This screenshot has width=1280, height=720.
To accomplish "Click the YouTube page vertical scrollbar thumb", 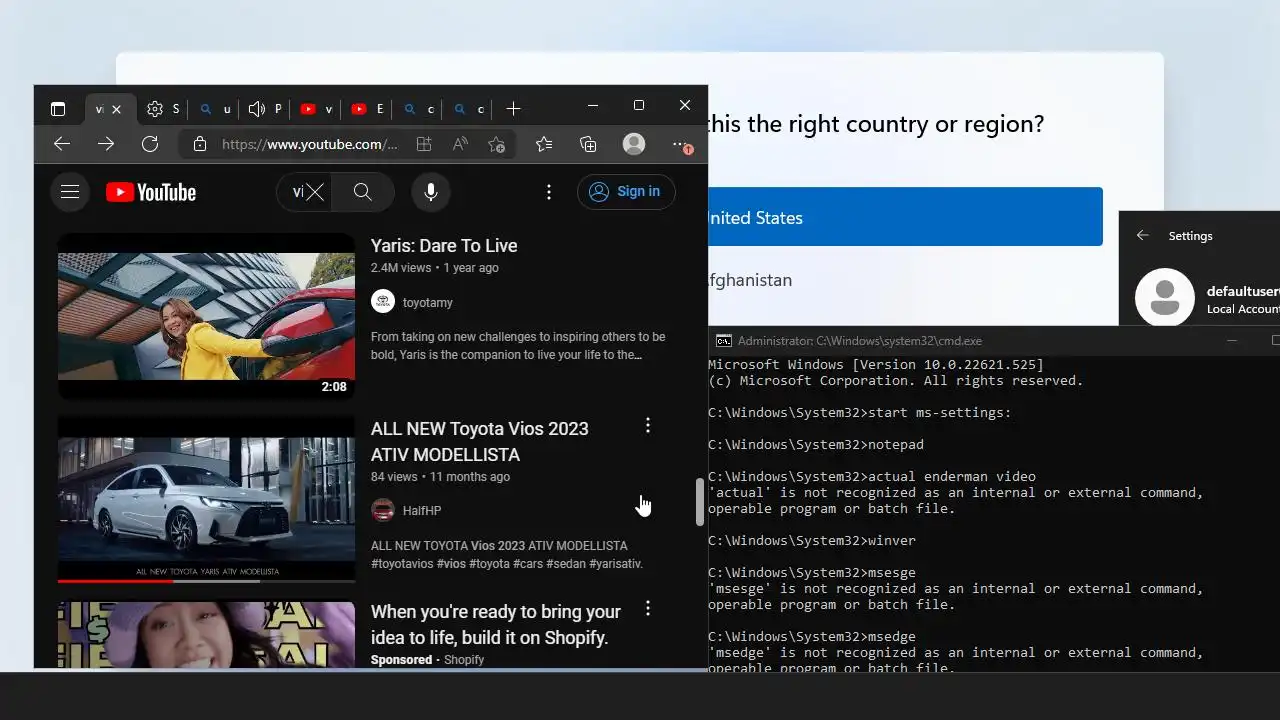I will click(x=700, y=502).
